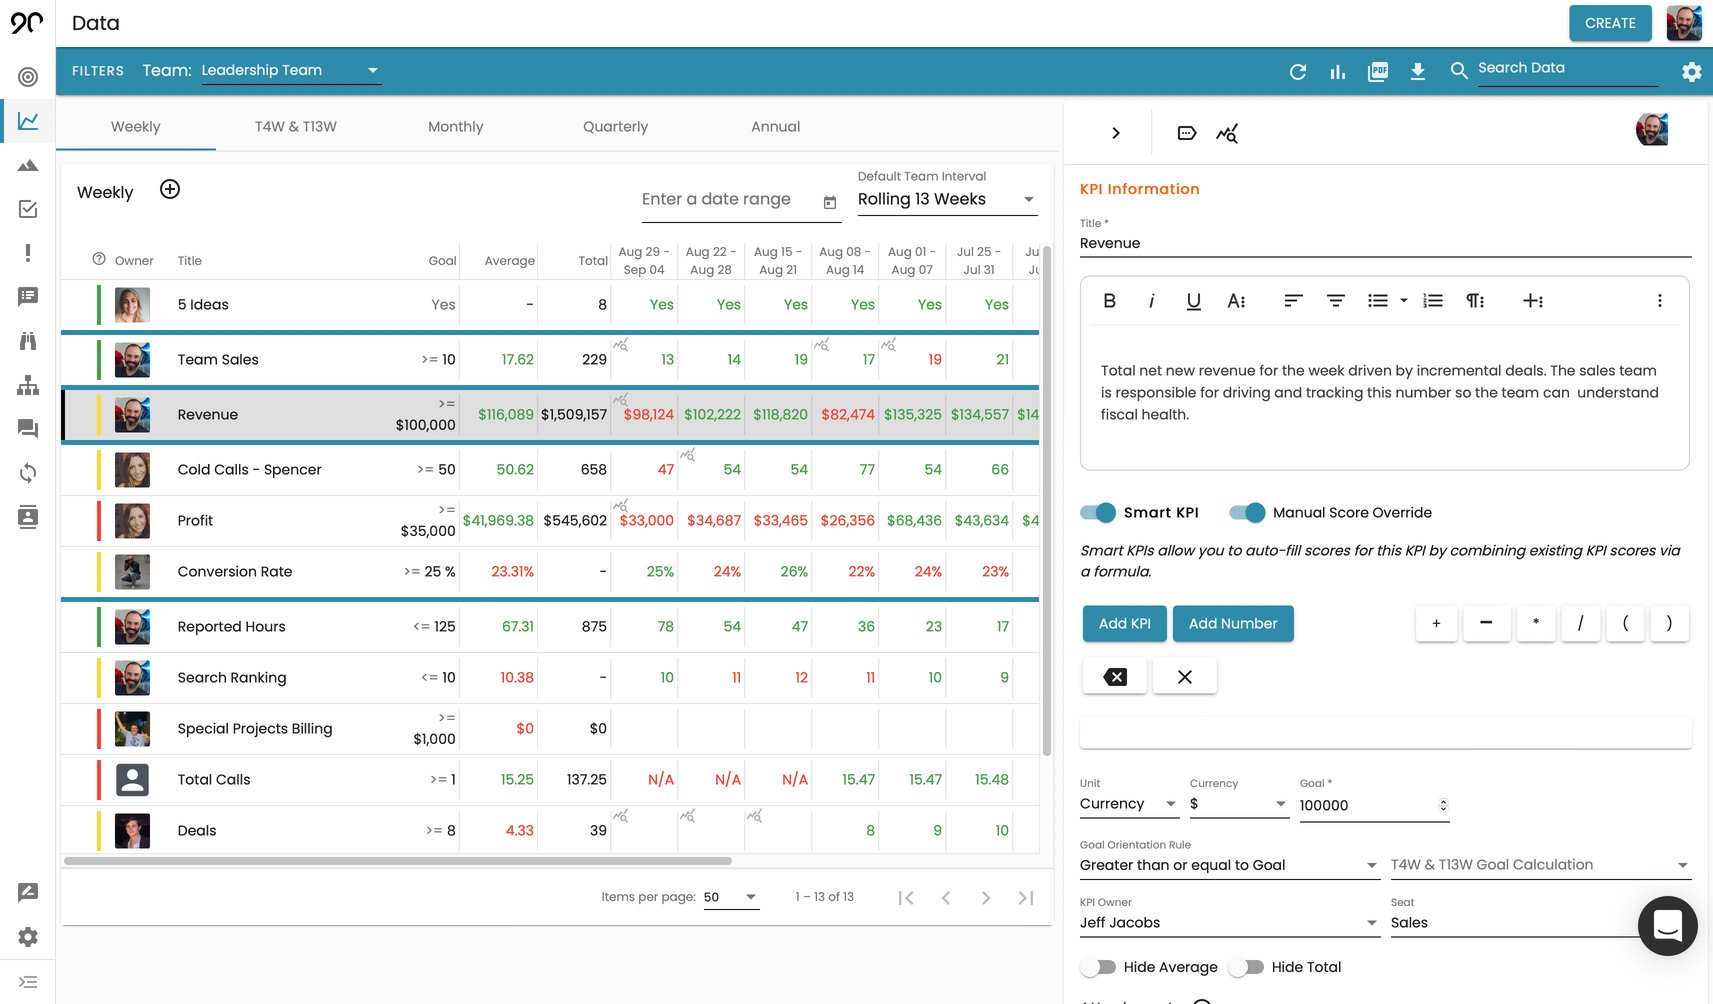Viewport: 1713px width, 1004px height.
Task: Switch to the Monthly tab
Action: pyautogui.click(x=456, y=126)
